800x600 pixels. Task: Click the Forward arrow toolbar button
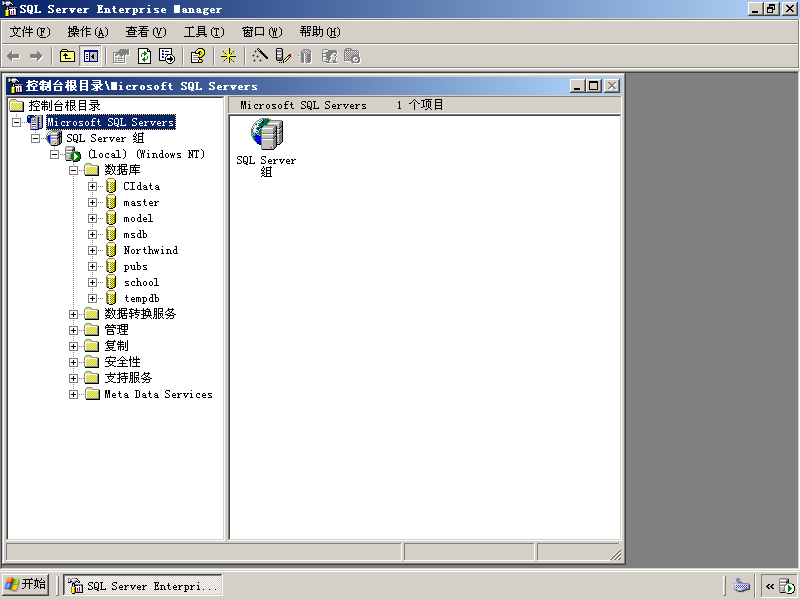[x=36, y=56]
